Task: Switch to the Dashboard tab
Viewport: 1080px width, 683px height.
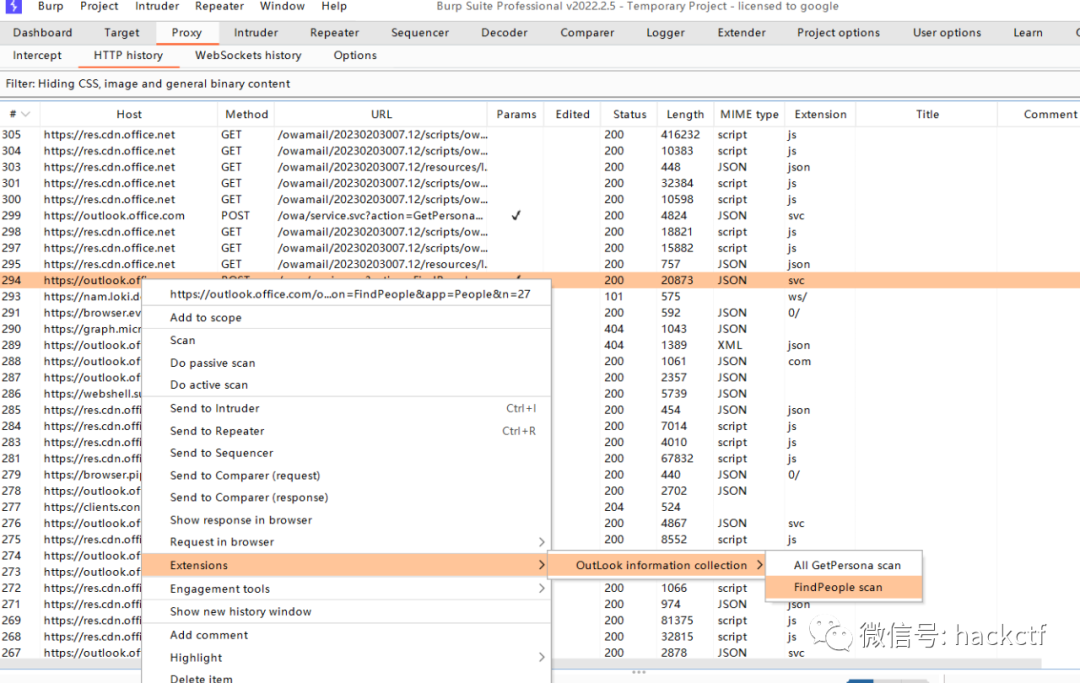Action: (43, 32)
